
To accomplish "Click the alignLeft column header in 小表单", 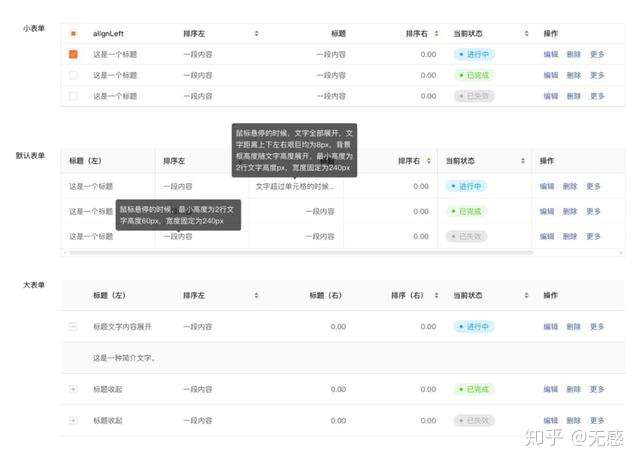I will 108,33.
